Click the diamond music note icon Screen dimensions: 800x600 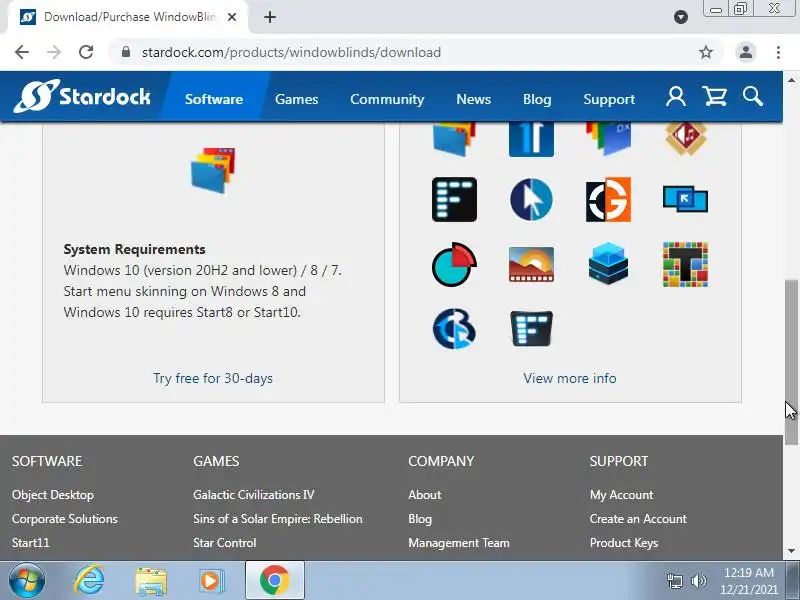coord(686,137)
